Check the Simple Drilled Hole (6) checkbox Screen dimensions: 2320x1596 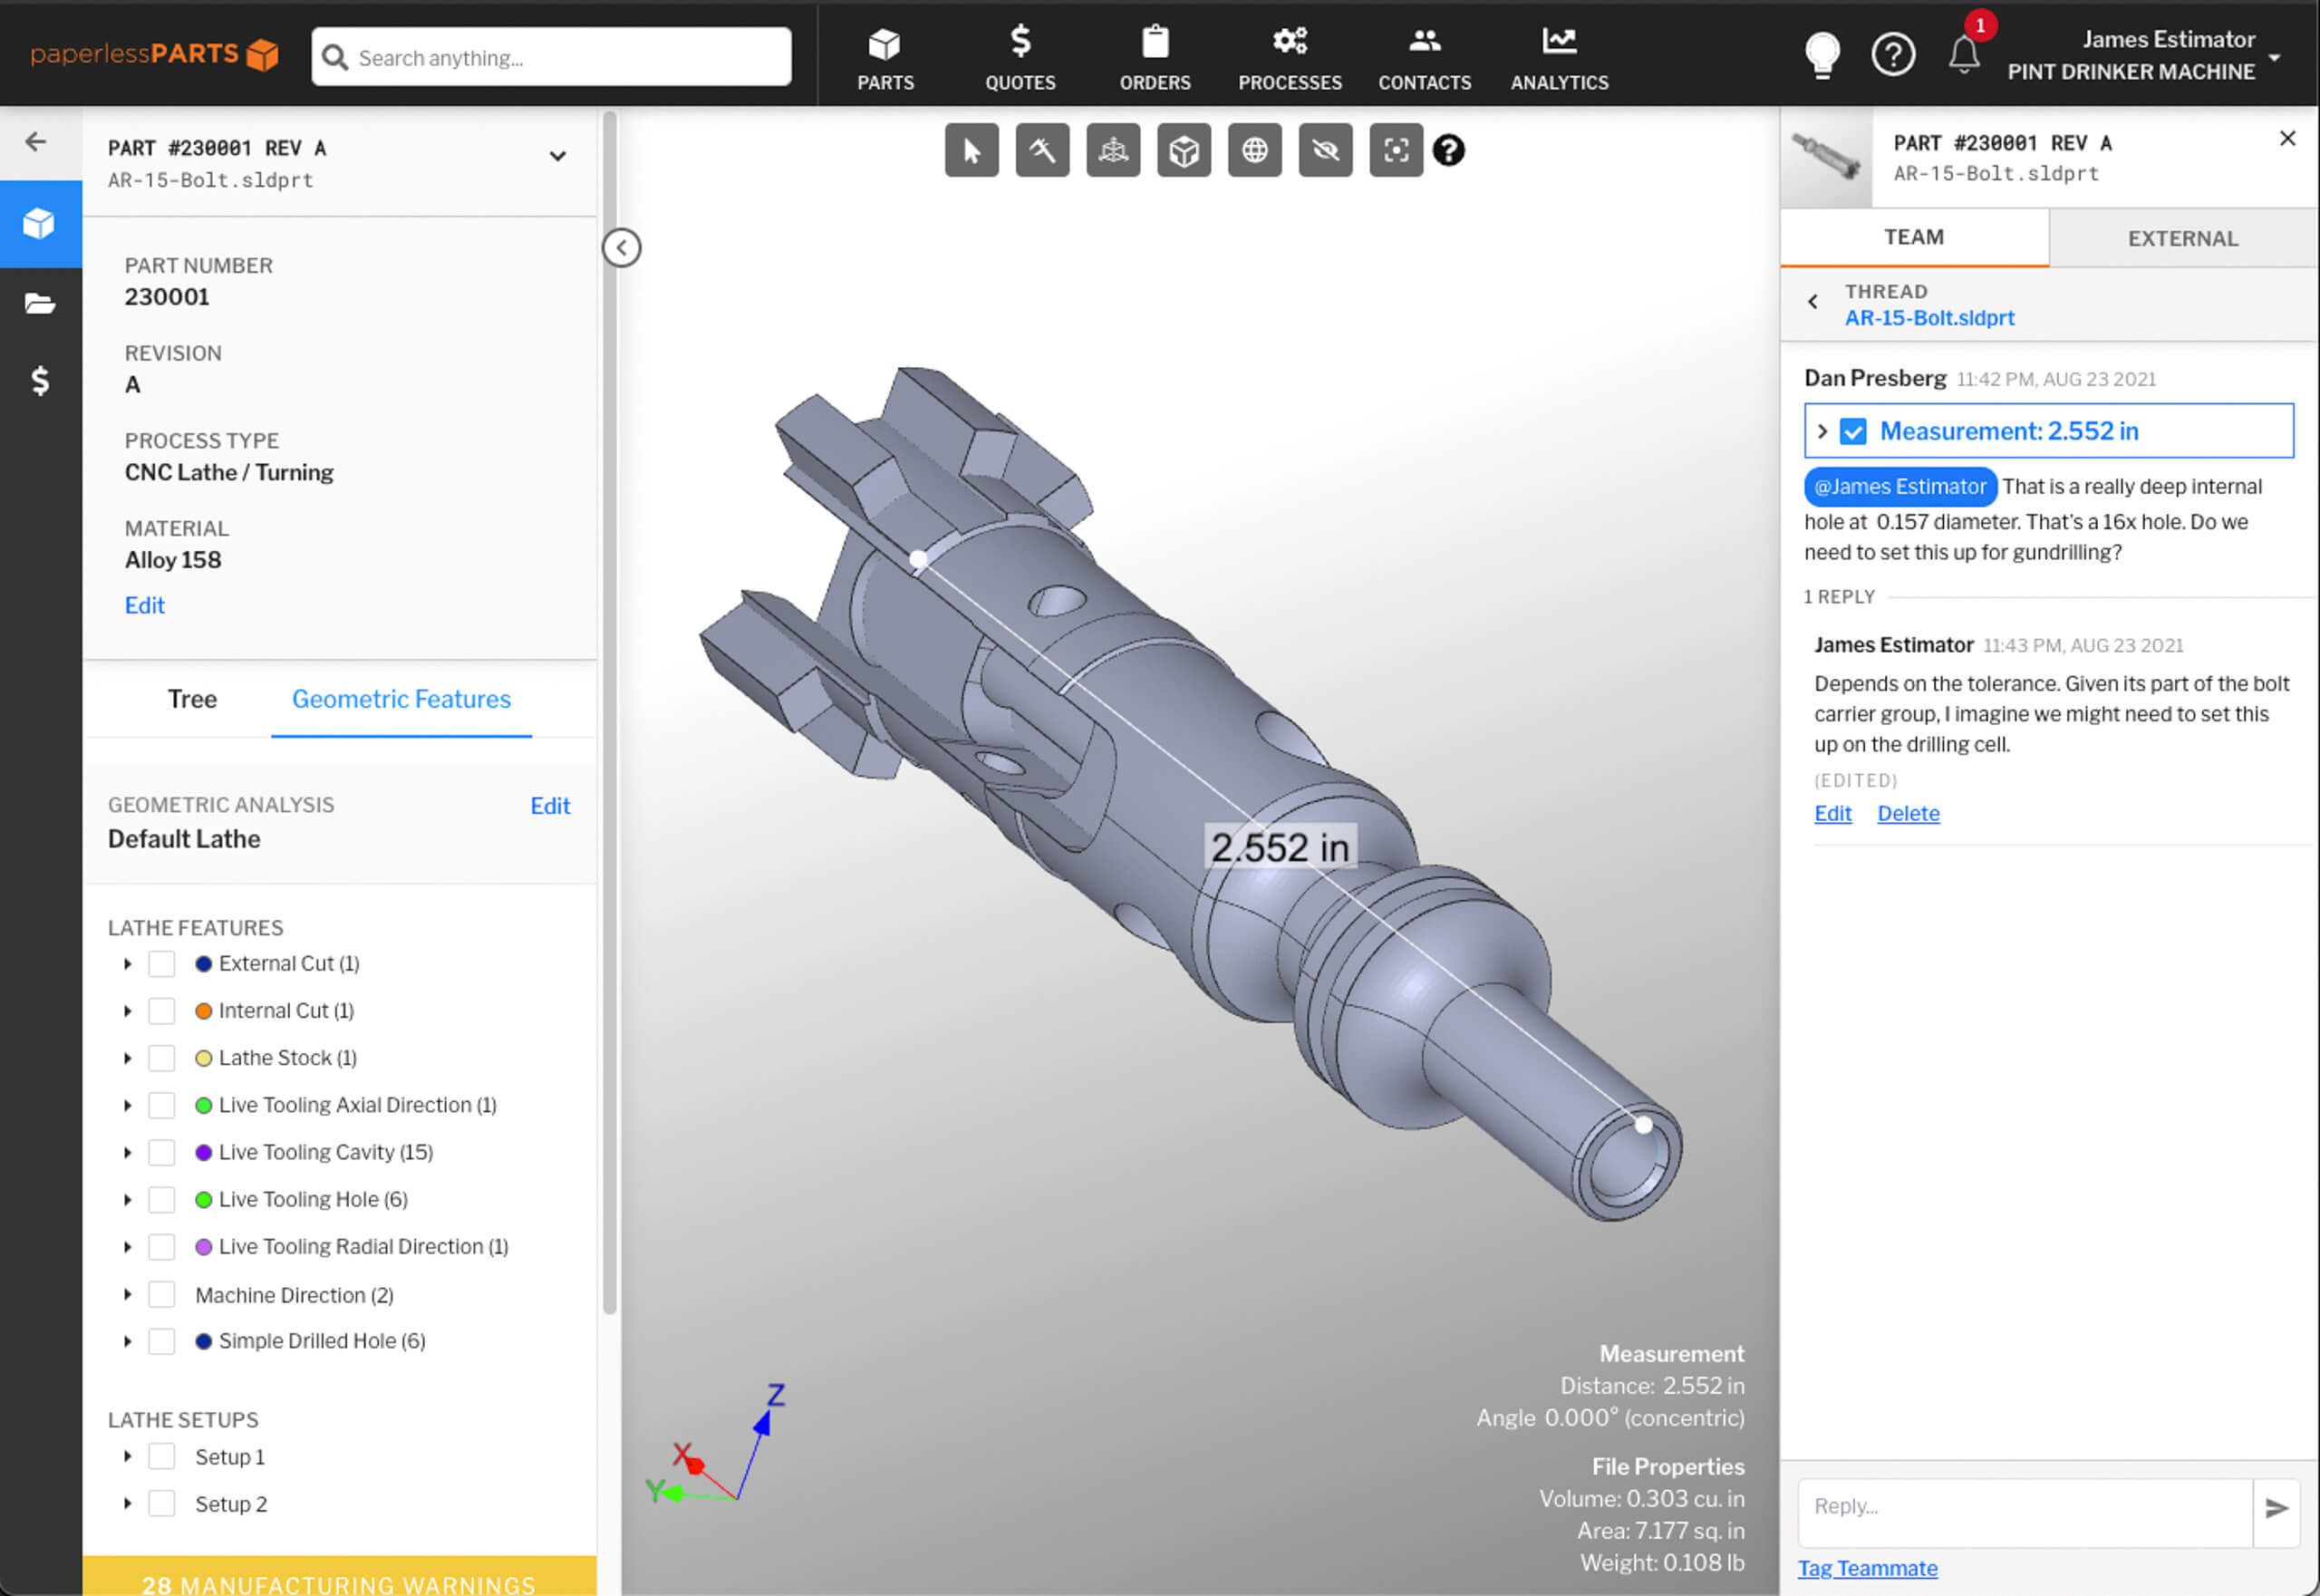pyautogui.click(x=161, y=1341)
